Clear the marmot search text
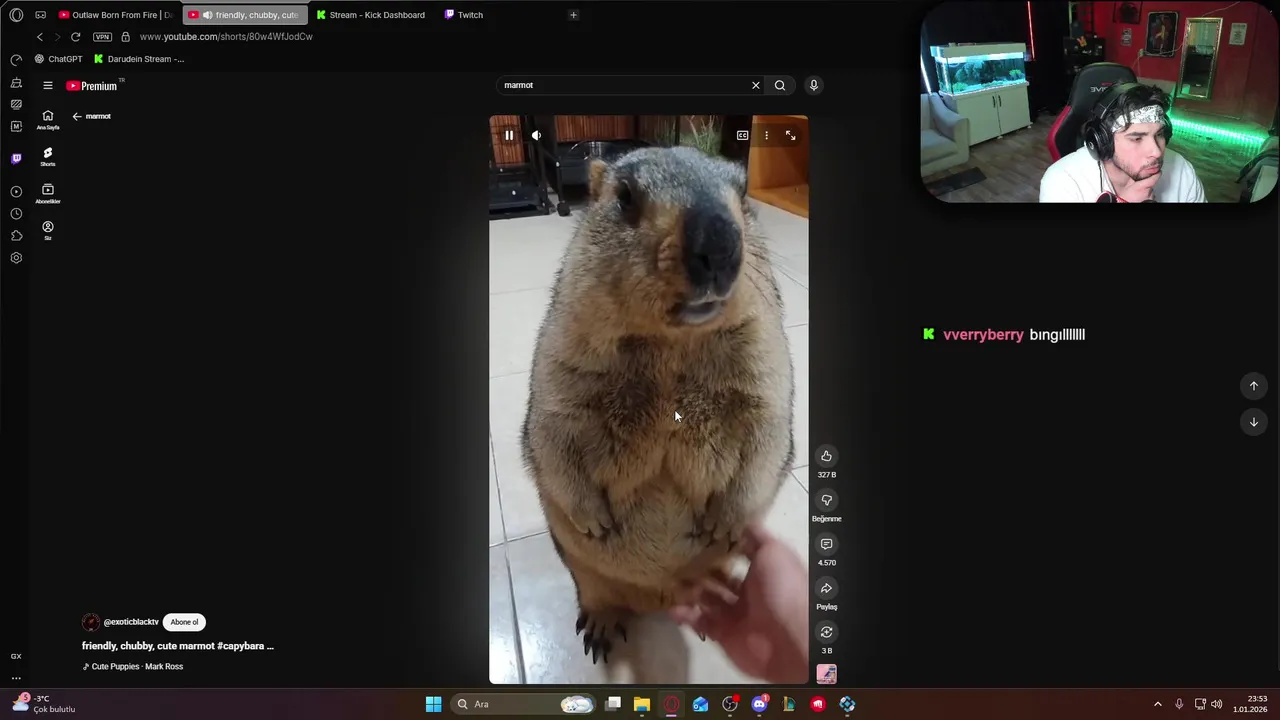This screenshot has height=720, width=1280. pyautogui.click(x=756, y=85)
